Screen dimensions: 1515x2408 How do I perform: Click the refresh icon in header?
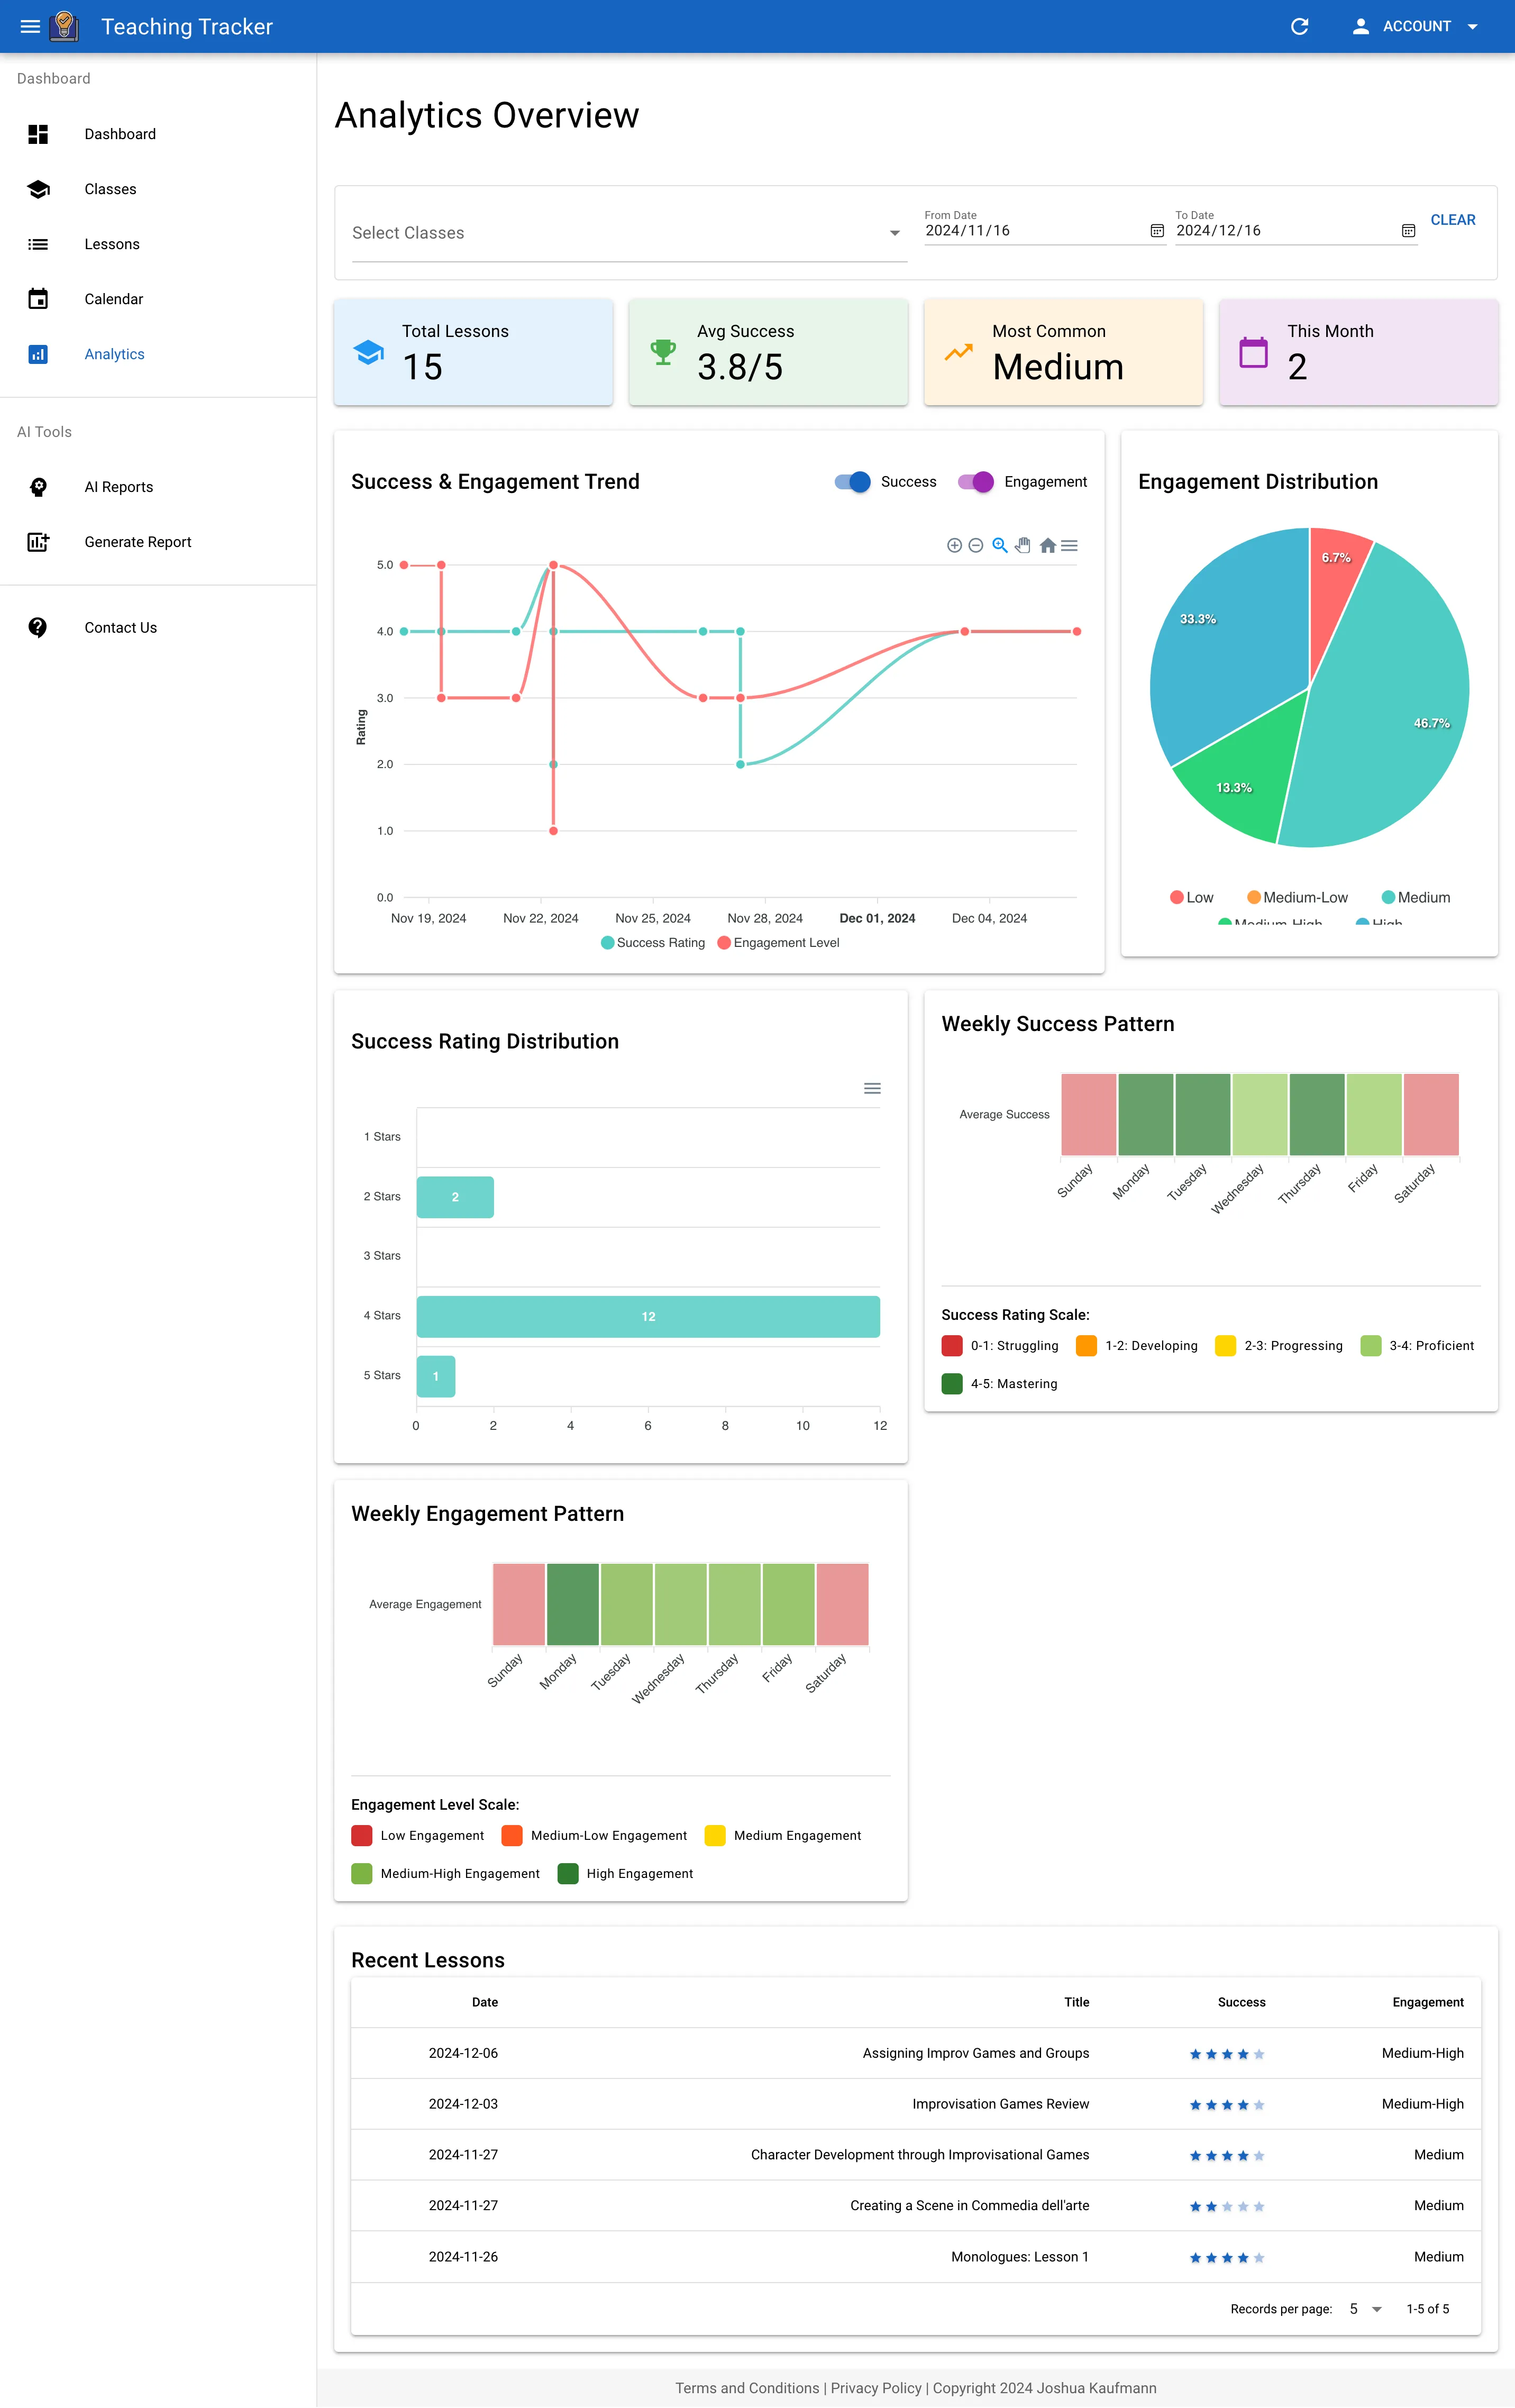pyautogui.click(x=1299, y=27)
